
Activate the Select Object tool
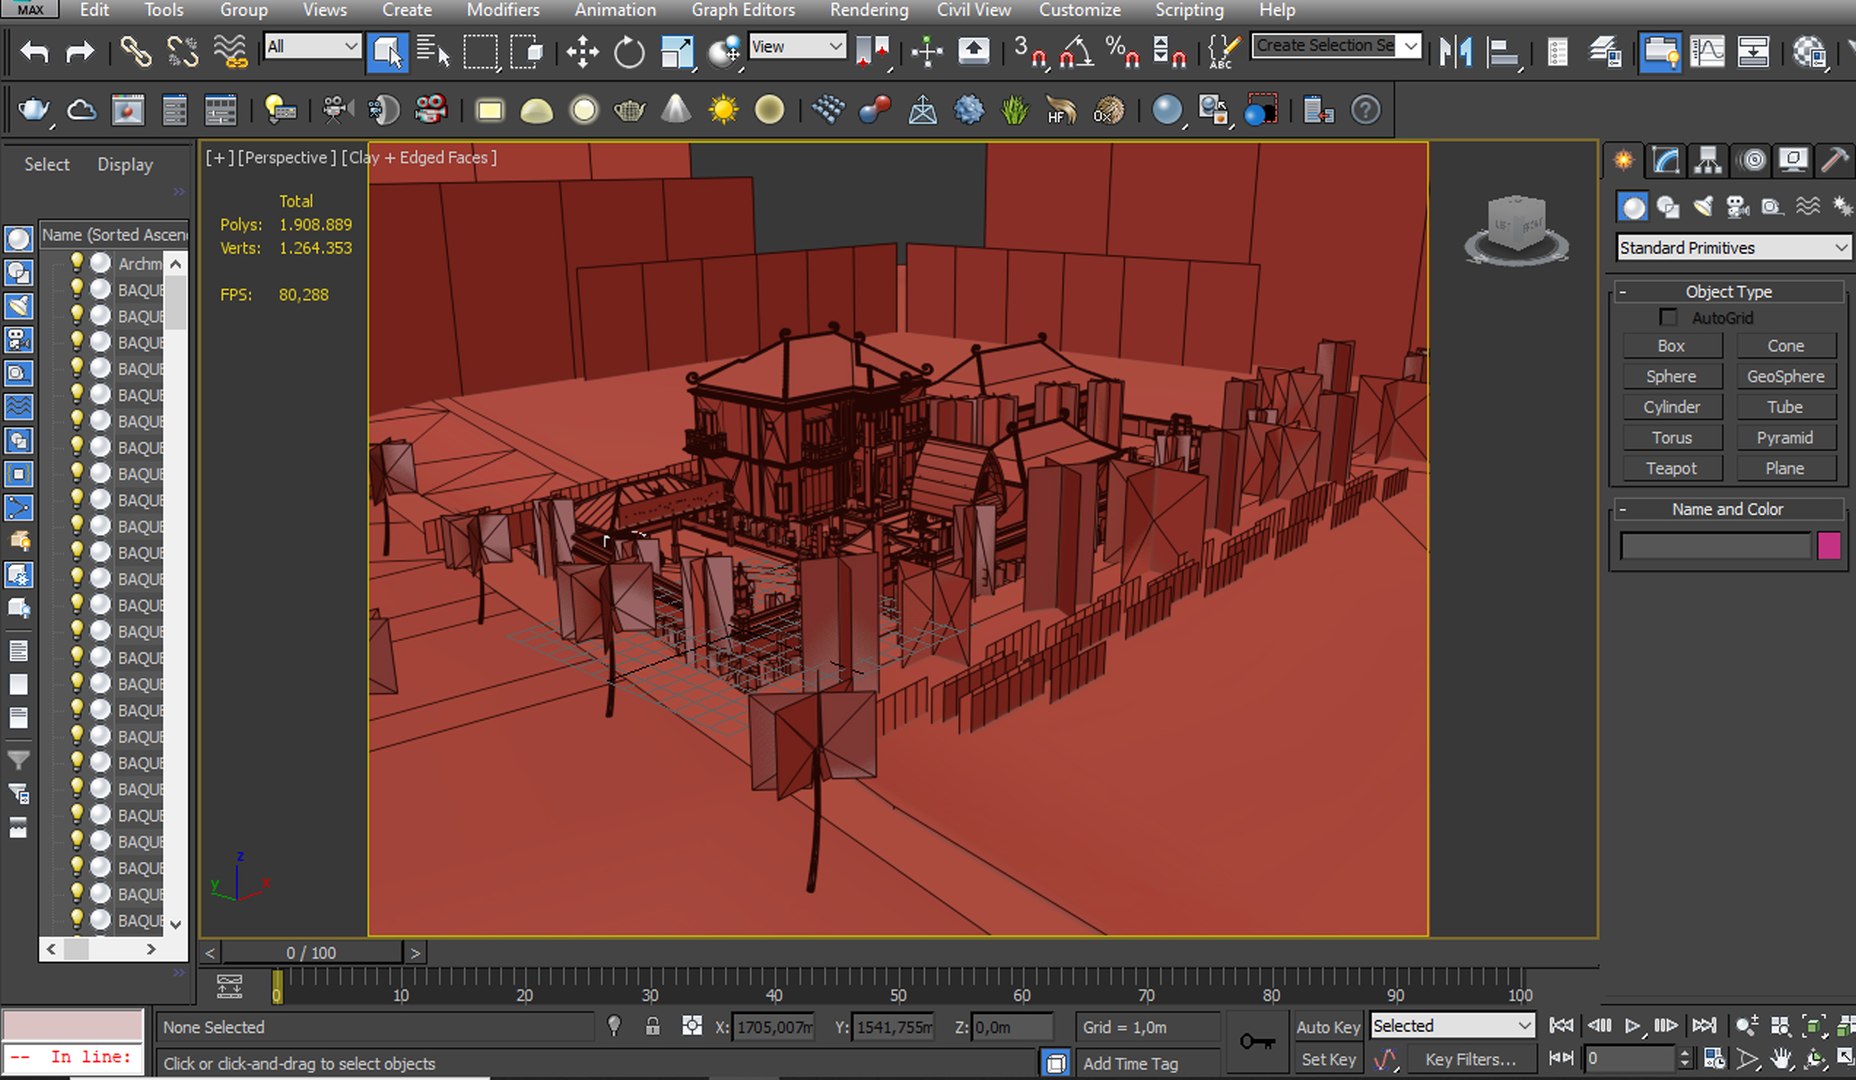pos(387,51)
